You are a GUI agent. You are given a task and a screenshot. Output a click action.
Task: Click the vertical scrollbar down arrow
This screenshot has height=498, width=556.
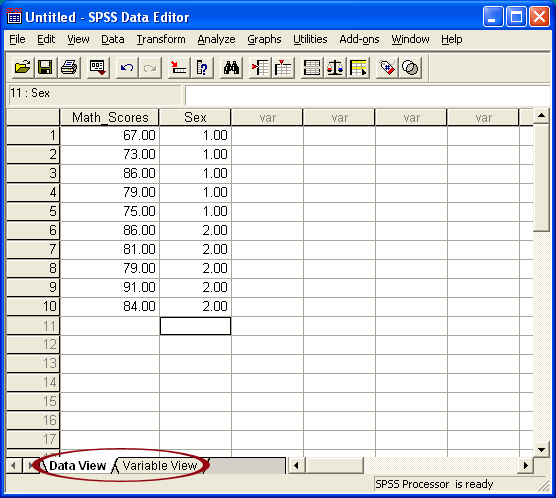541,450
